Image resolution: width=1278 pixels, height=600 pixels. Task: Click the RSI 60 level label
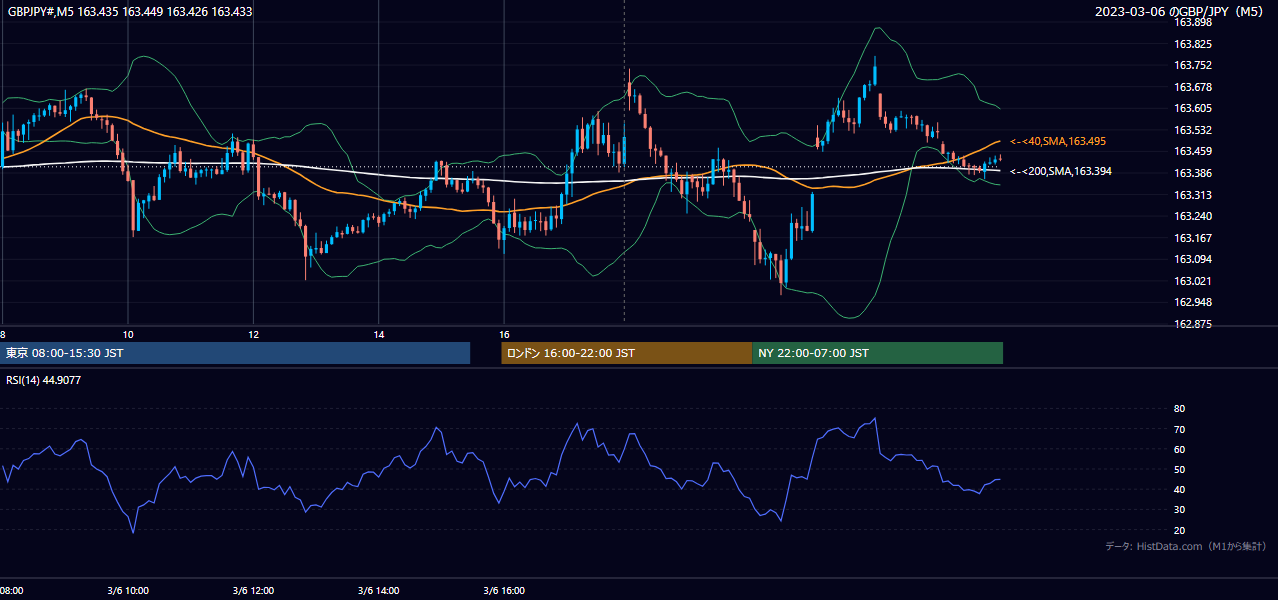point(1179,449)
